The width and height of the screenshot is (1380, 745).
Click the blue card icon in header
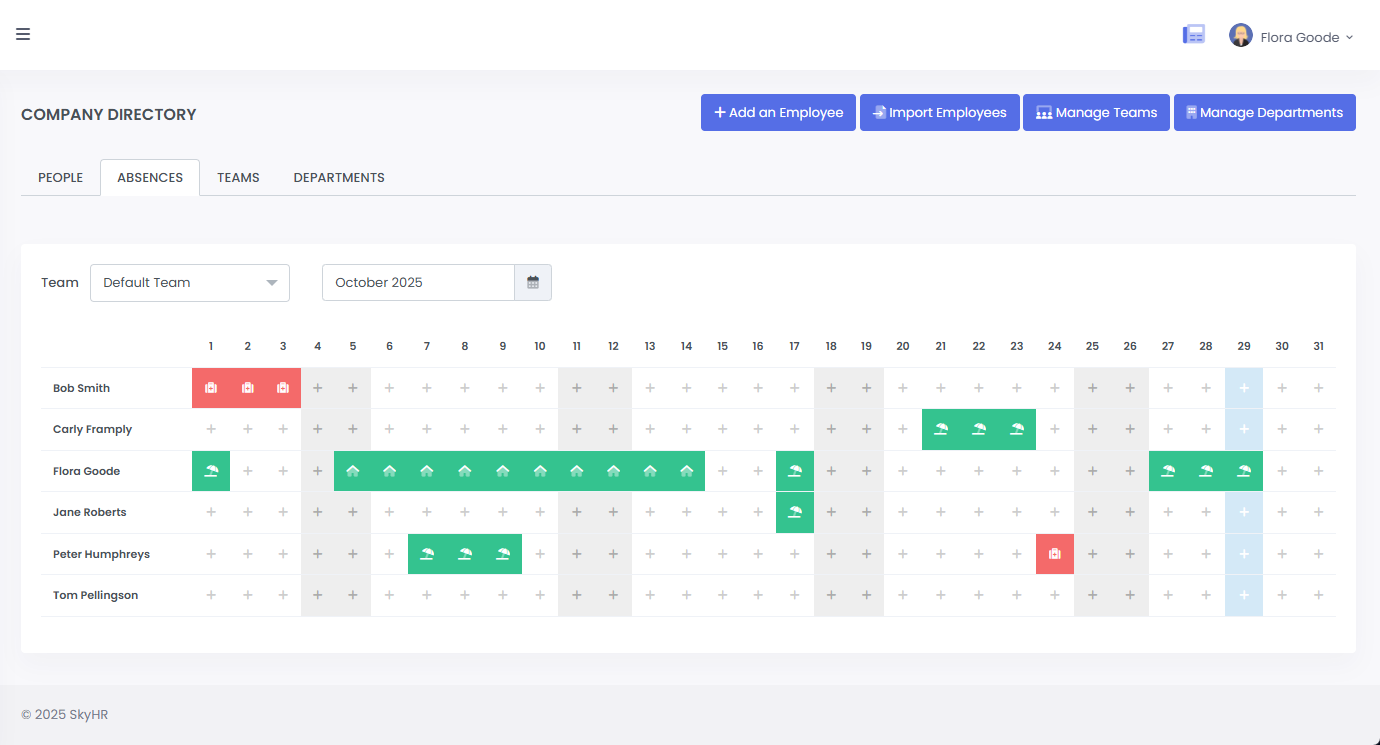(1194, 35)
